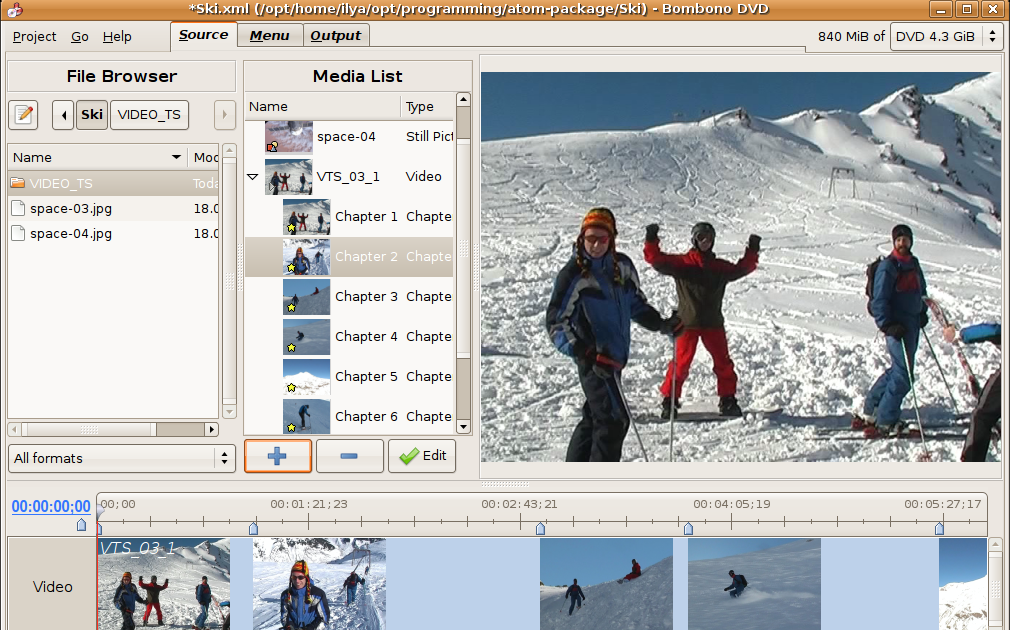Open the All formats filter dropdown
This screenshot has width=1010, height=630.
122,458
